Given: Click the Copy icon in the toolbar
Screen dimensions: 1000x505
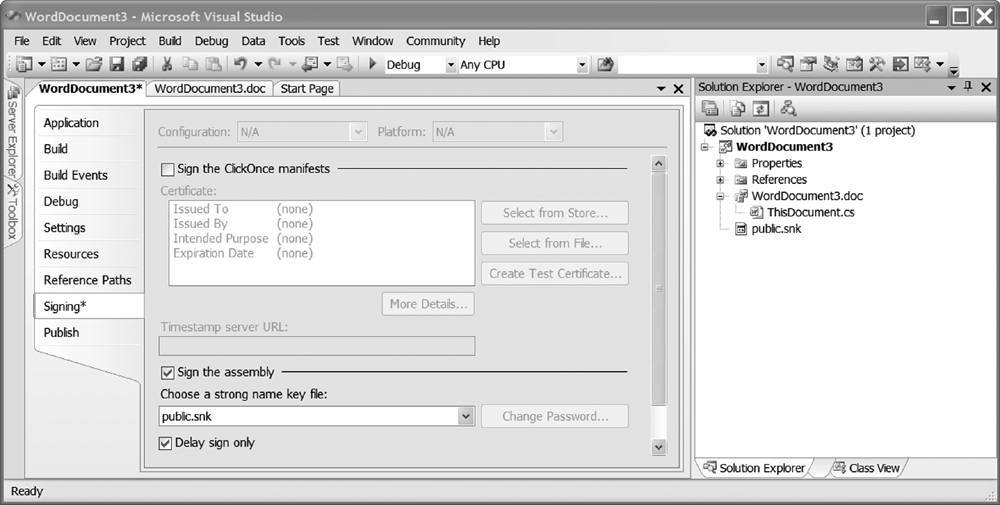Looking at the screenshot, I should (x=190, y=64).
